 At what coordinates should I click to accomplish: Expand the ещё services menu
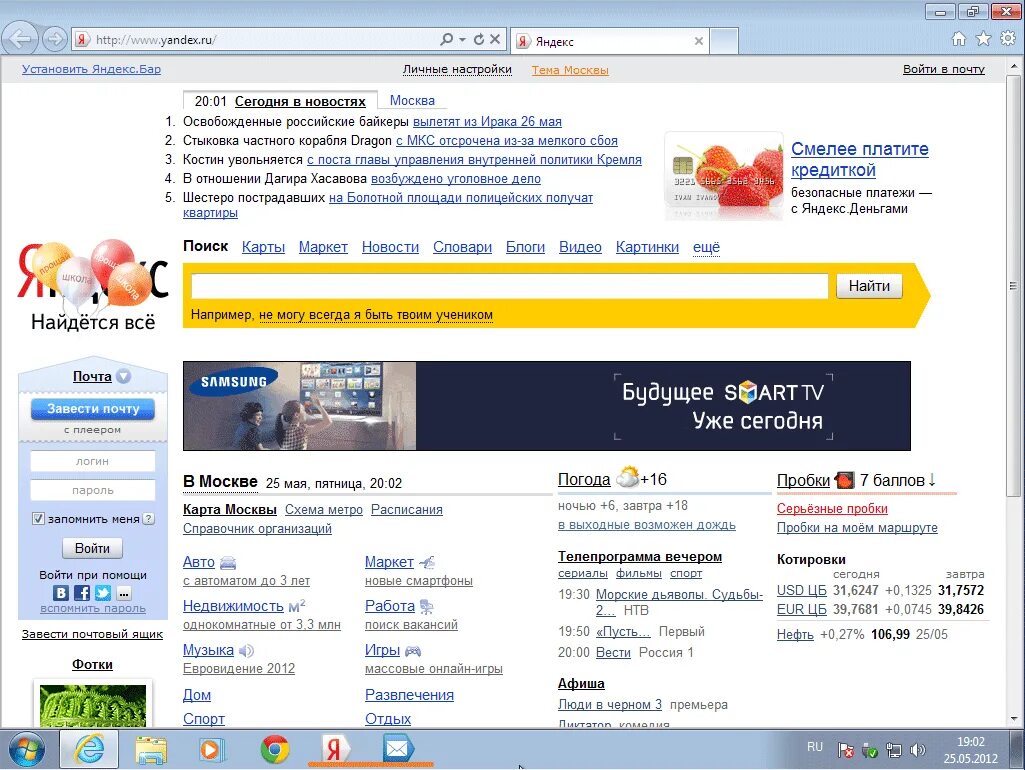pyautogui.click(x=706, y=247)
